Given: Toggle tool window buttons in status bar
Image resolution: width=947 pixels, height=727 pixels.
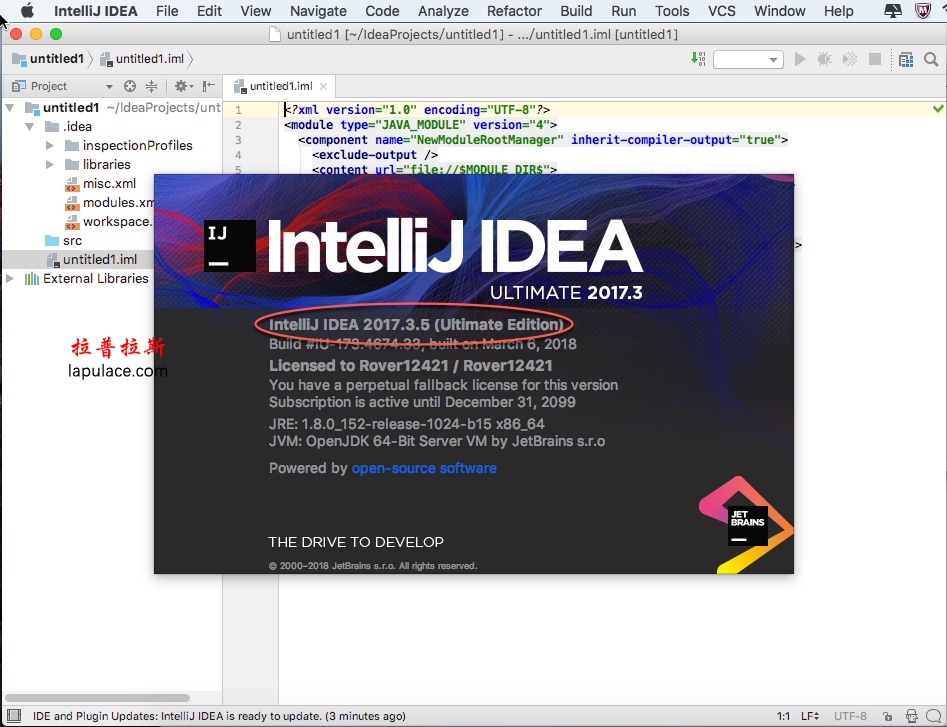Looking at the screenshot, I should tap(14, 716).
